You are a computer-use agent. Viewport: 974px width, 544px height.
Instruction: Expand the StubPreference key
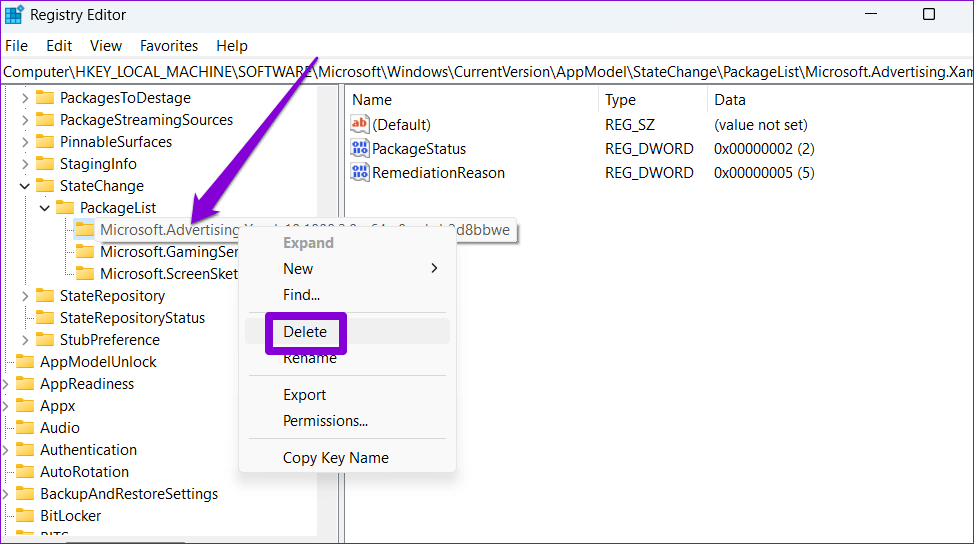(25, 340)
